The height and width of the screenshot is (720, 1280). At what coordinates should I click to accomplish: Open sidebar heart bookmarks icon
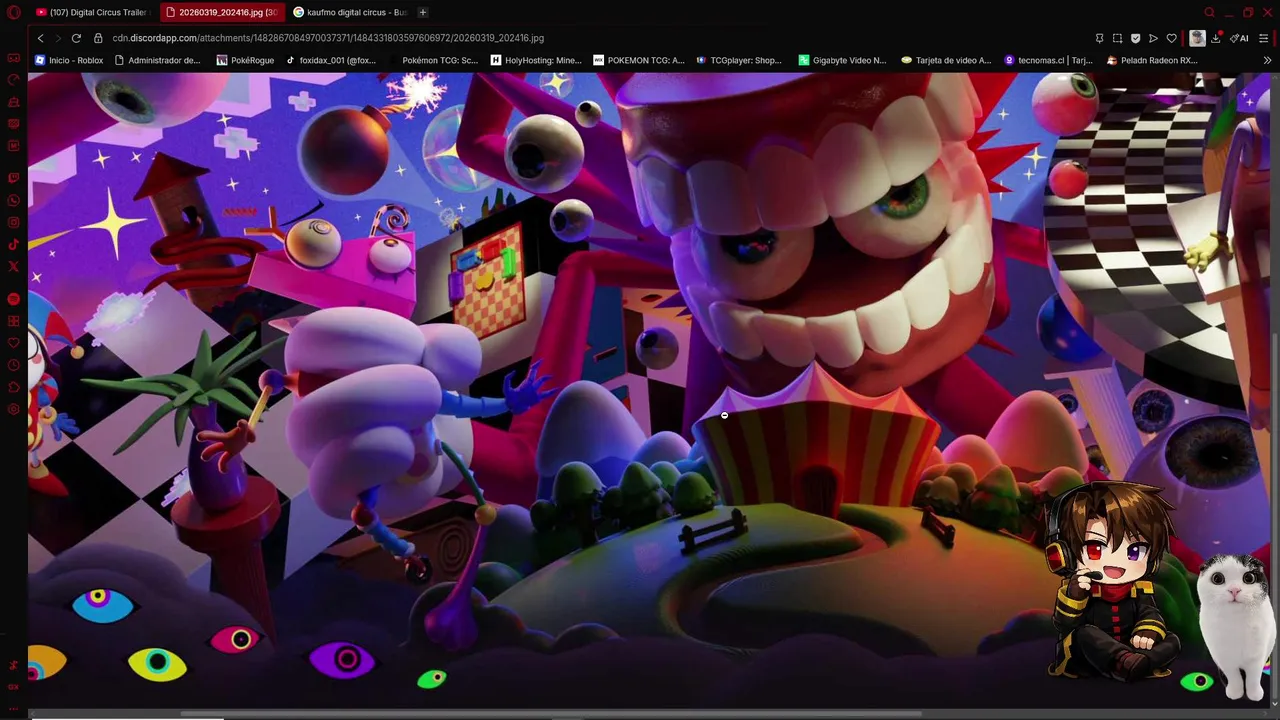13,343
